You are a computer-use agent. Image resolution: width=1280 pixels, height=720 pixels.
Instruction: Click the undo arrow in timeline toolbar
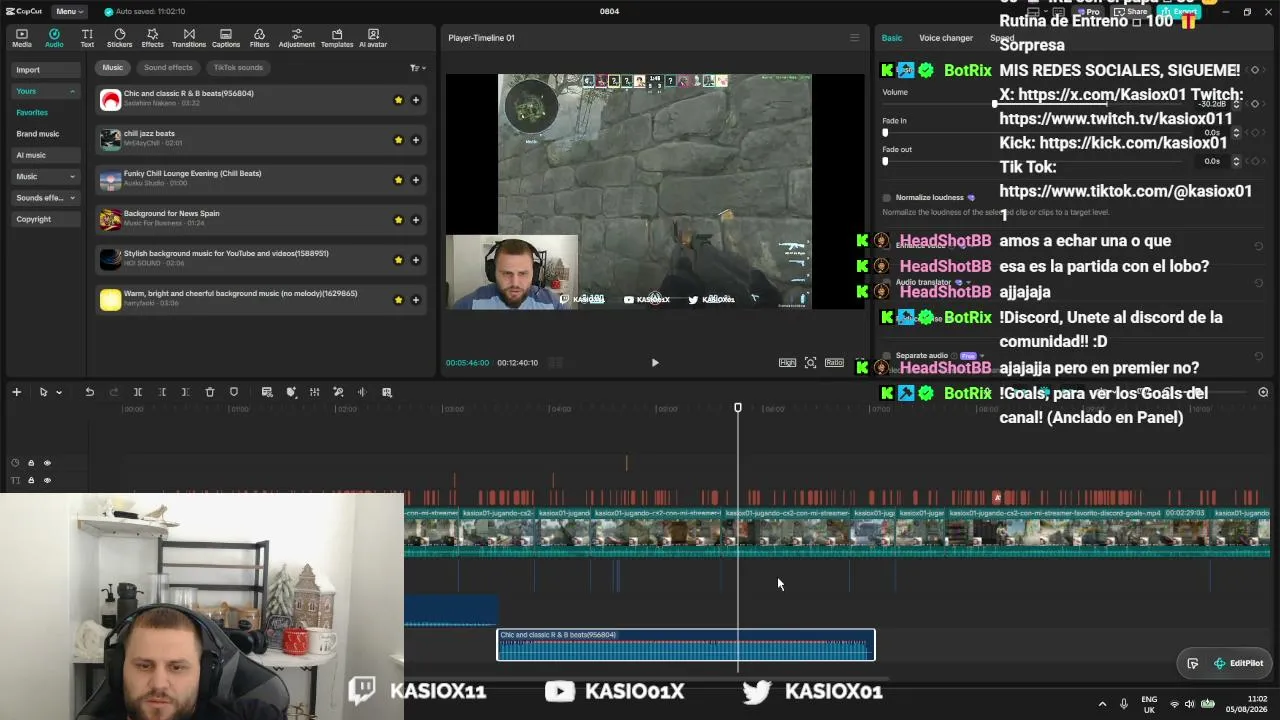point(89,392)
